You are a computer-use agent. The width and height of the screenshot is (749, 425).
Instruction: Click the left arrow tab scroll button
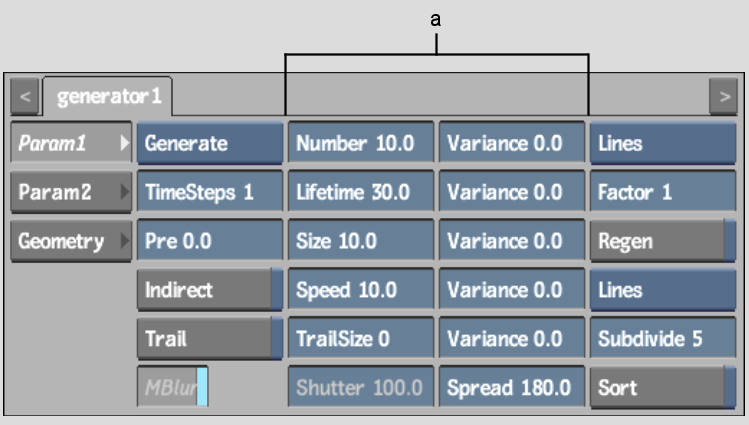[25, 98]
